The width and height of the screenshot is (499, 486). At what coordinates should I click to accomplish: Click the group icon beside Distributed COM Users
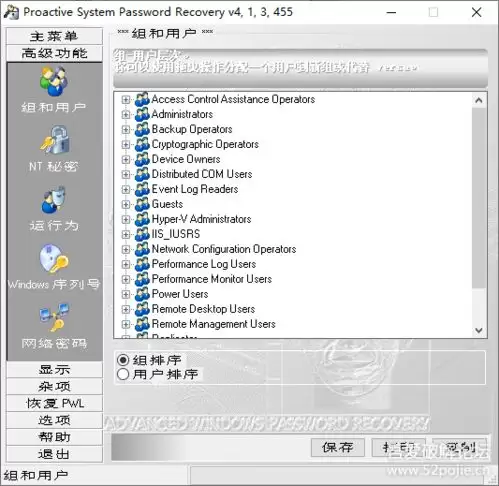click(x=142, y=174)
